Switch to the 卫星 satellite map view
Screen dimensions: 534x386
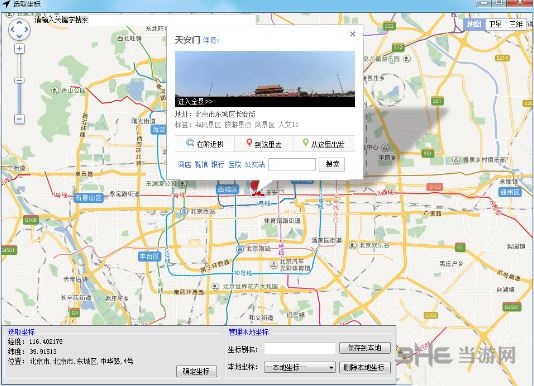tap(496, 24)
